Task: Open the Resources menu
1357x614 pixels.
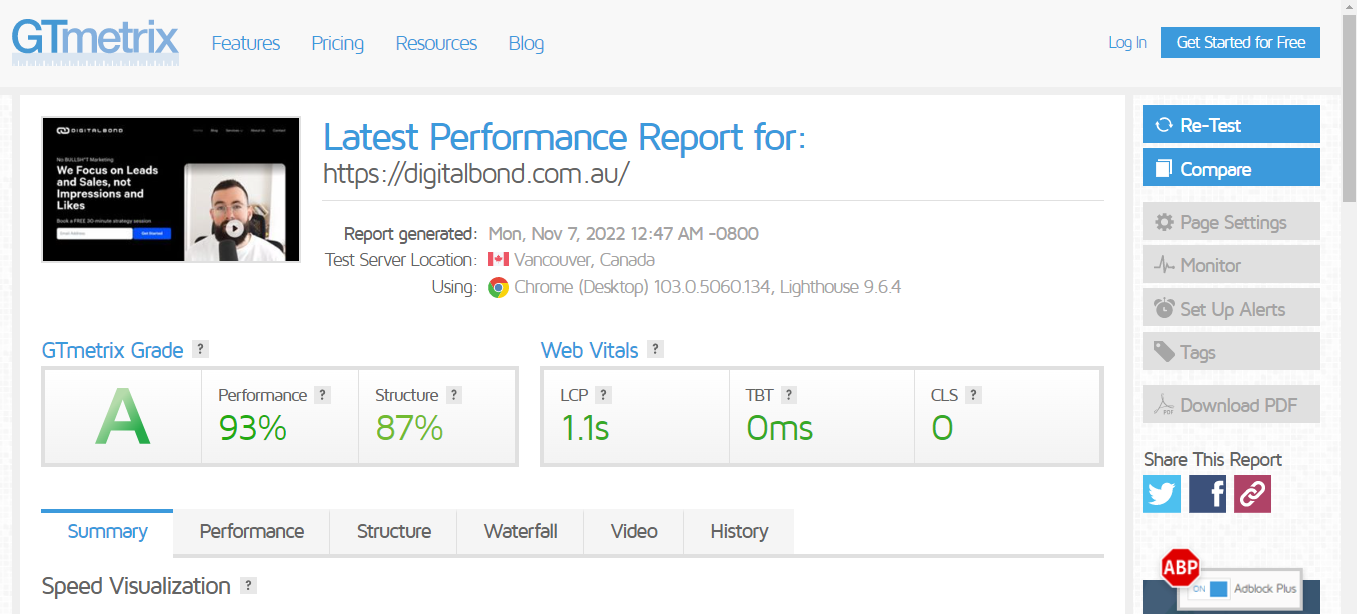Action: point(436,43)
